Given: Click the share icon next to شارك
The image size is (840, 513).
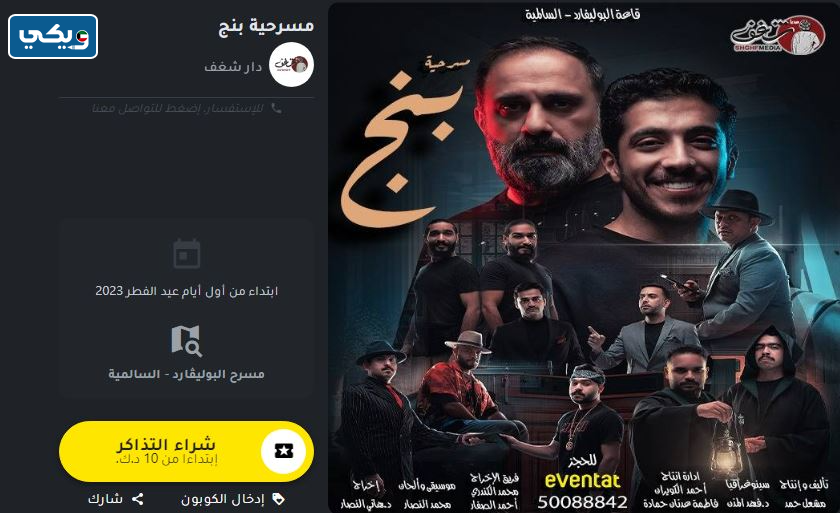Looking at the screenshot, I should (138, 499).
